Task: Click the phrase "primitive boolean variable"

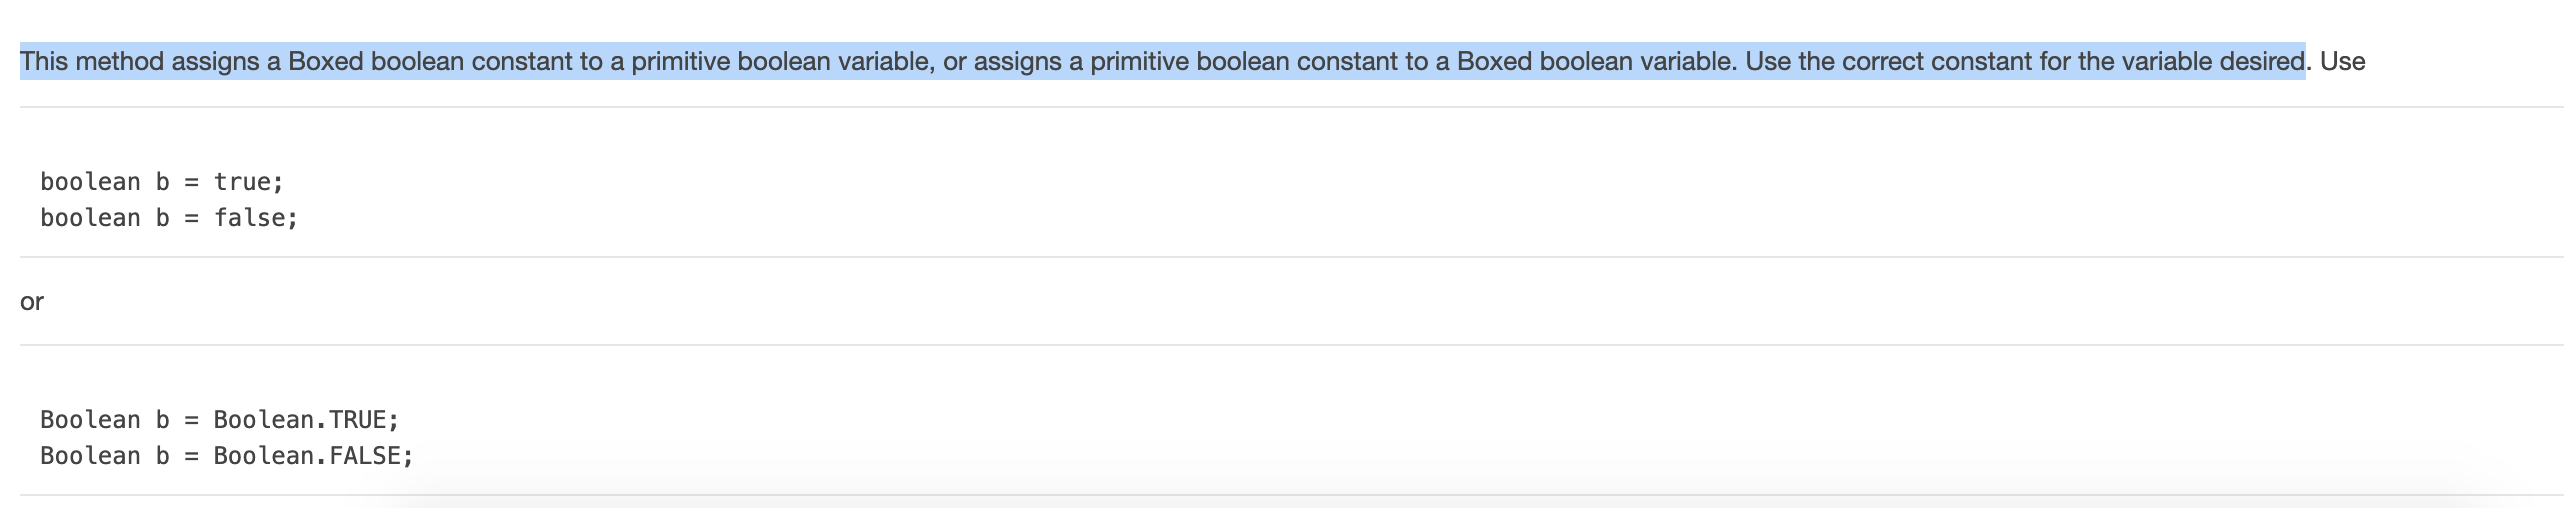Action: 782,62
